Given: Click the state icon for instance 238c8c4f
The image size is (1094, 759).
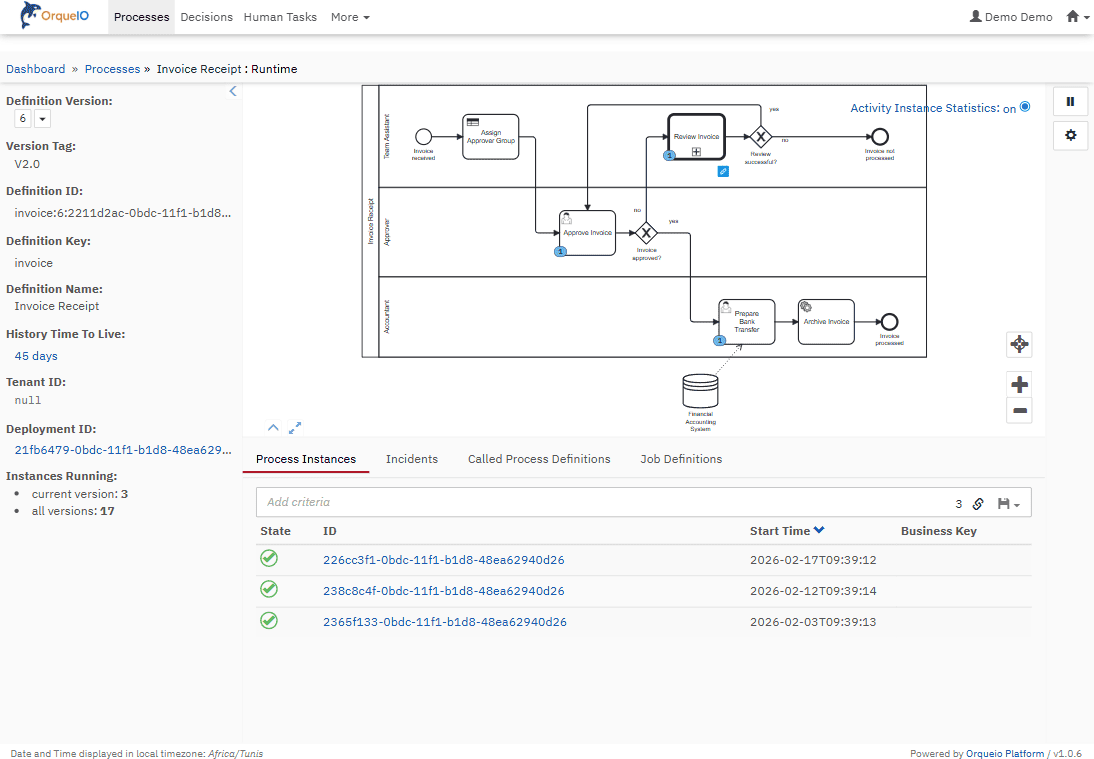Looking at the screenshot, I should tap(269, 589).
